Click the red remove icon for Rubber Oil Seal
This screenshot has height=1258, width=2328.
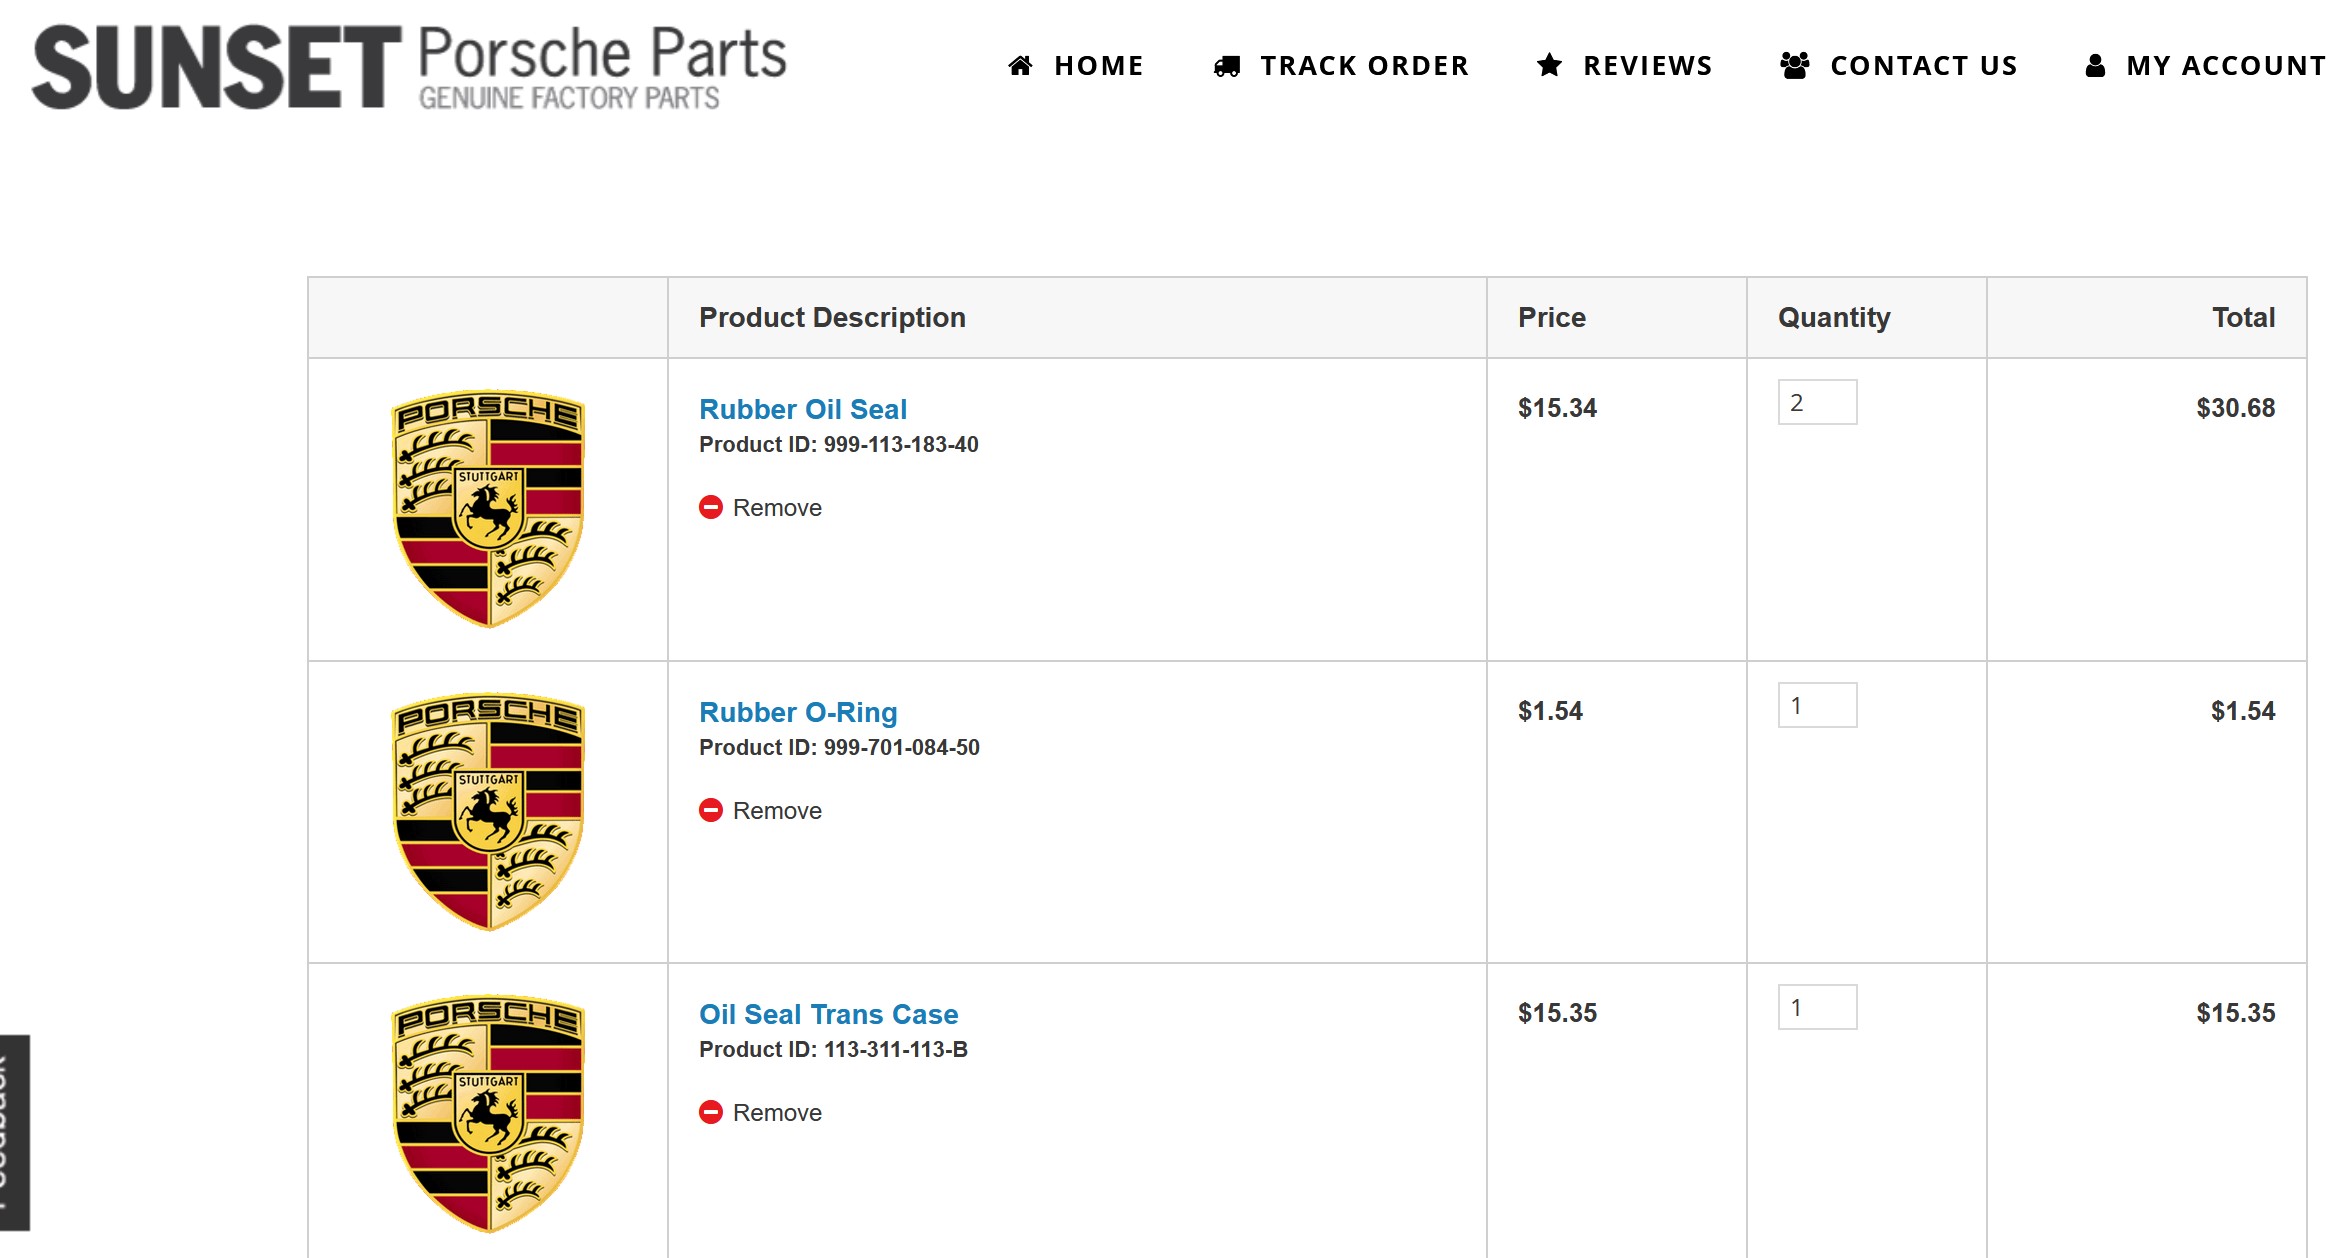click(710, 507)
